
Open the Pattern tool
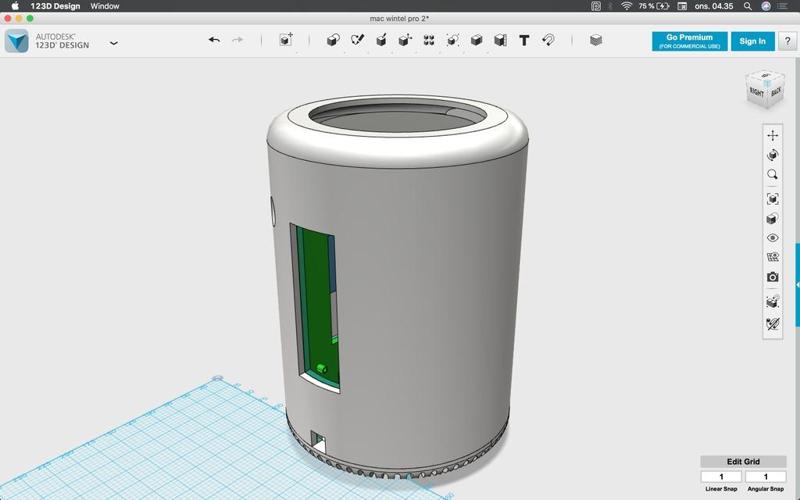point(428,40)
